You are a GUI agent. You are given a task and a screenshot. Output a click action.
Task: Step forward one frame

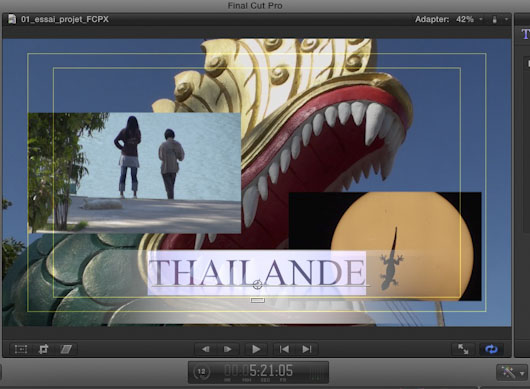[227, 349]
